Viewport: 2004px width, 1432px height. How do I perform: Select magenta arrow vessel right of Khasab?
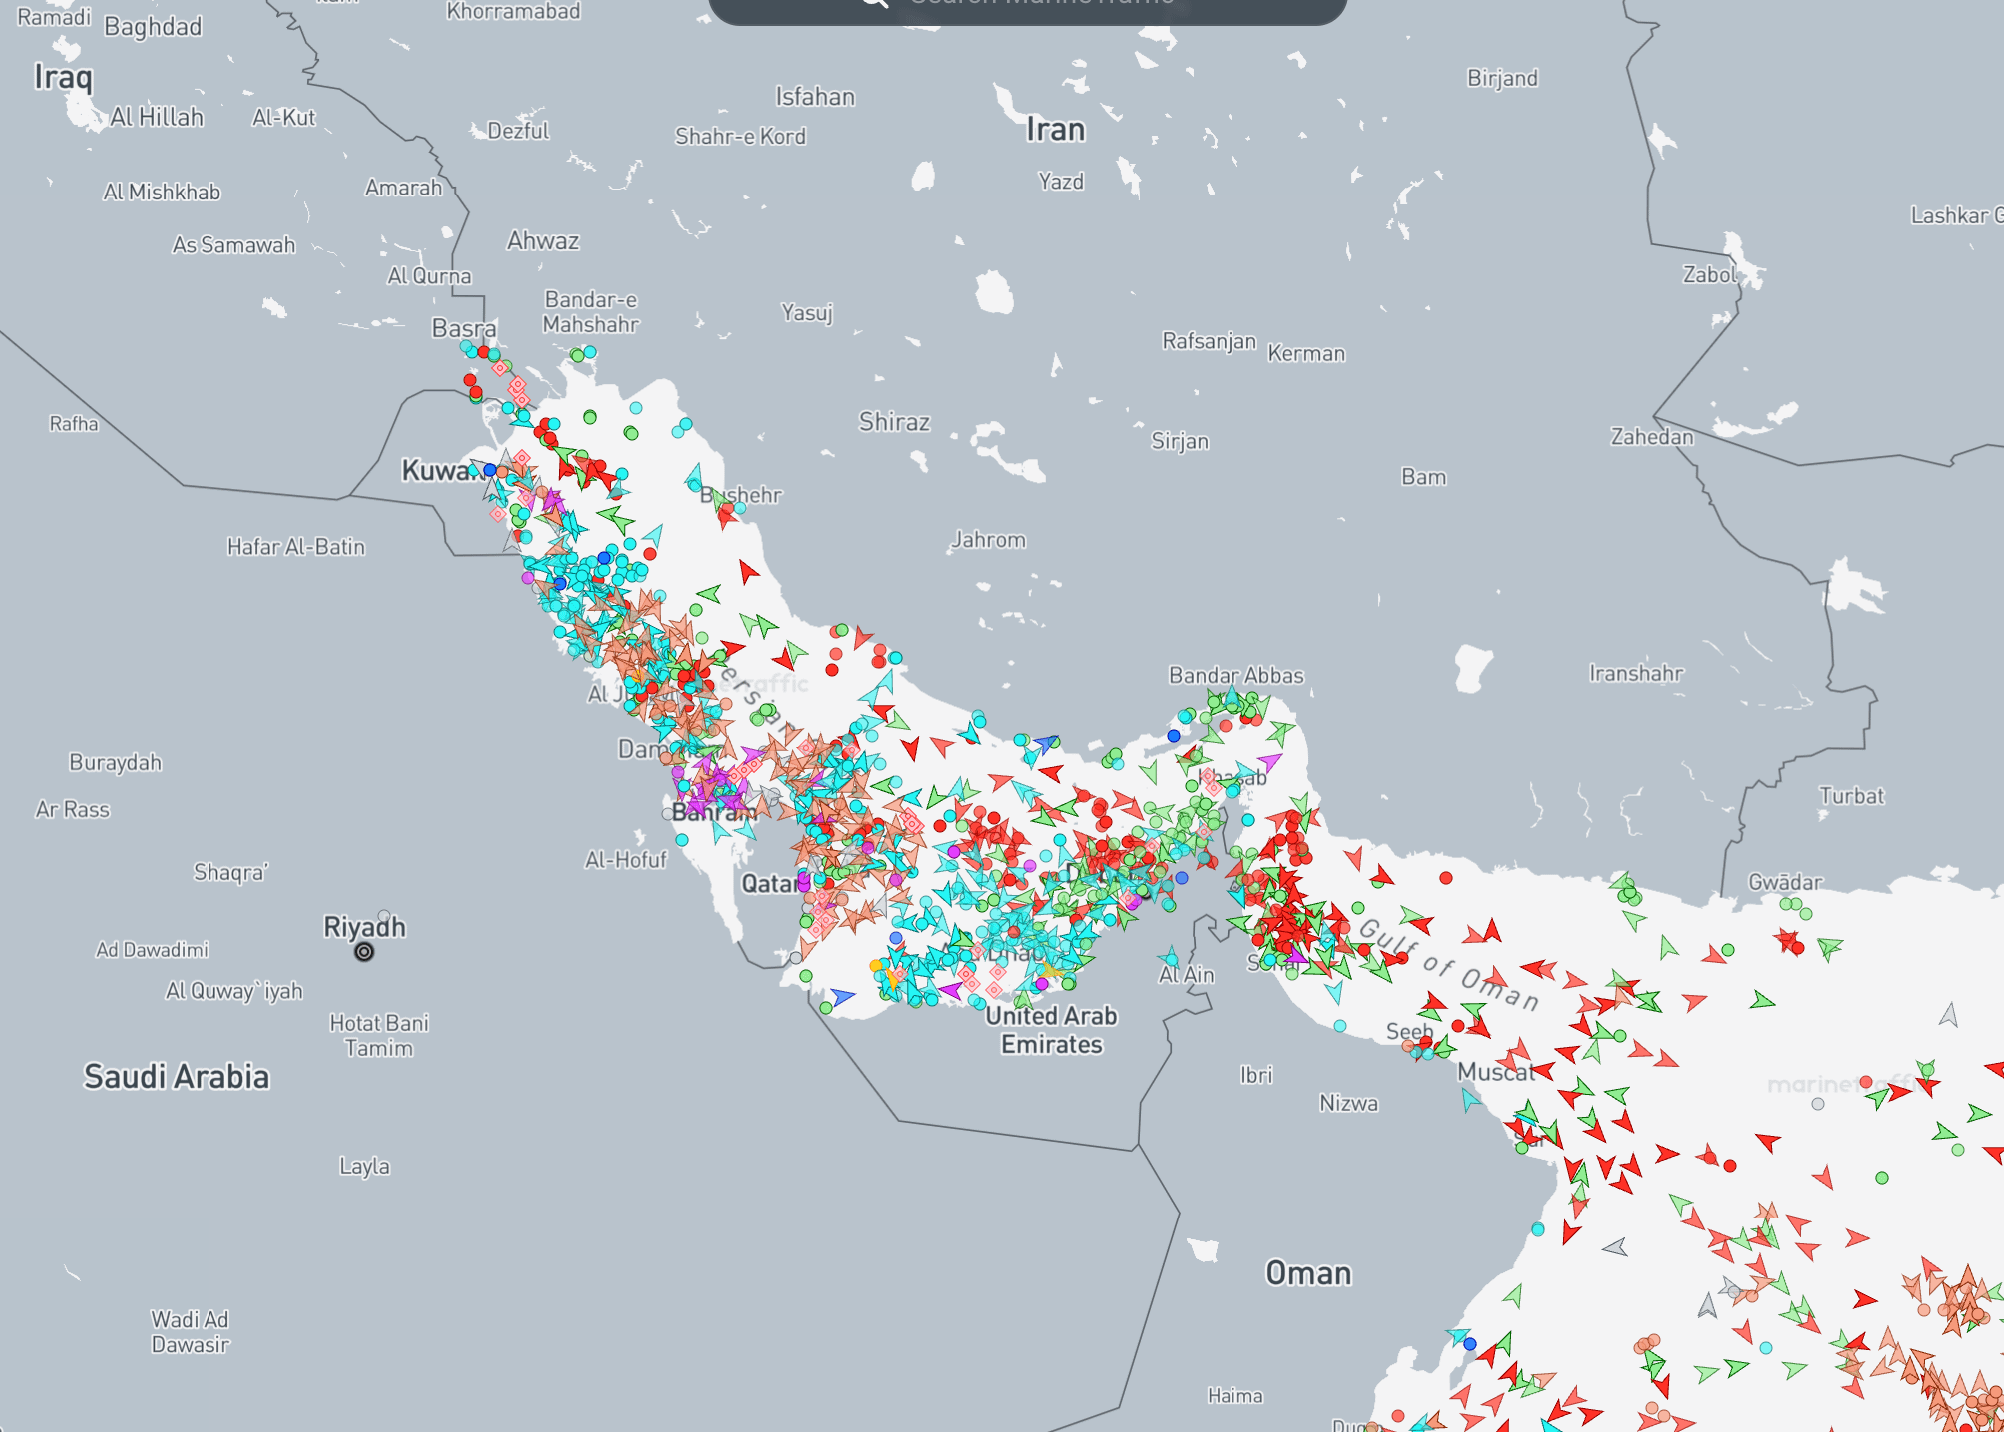click(x=1269, y=763)
